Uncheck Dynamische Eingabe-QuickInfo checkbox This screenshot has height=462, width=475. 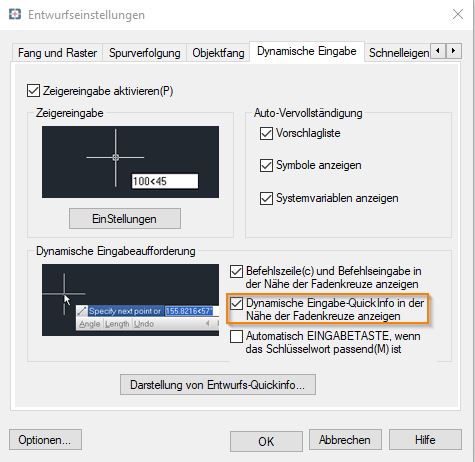(236, 303)
